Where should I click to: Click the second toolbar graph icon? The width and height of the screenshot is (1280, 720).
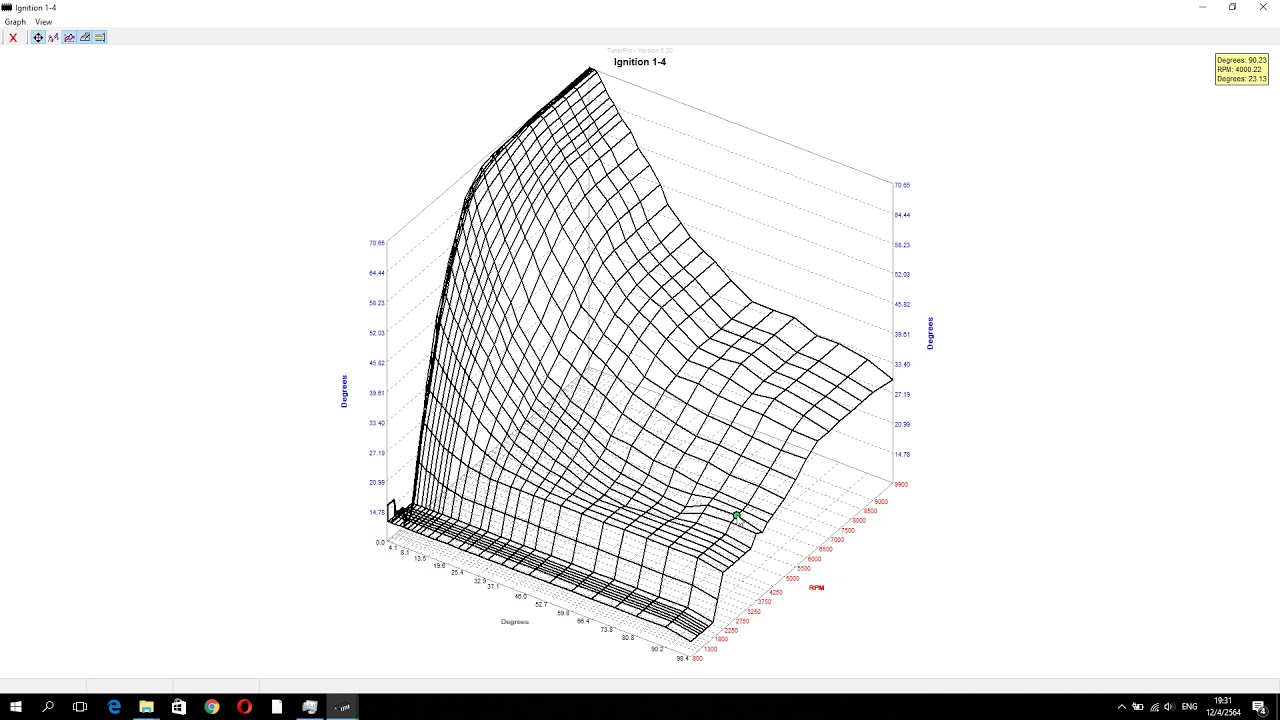tap(54, 38)
